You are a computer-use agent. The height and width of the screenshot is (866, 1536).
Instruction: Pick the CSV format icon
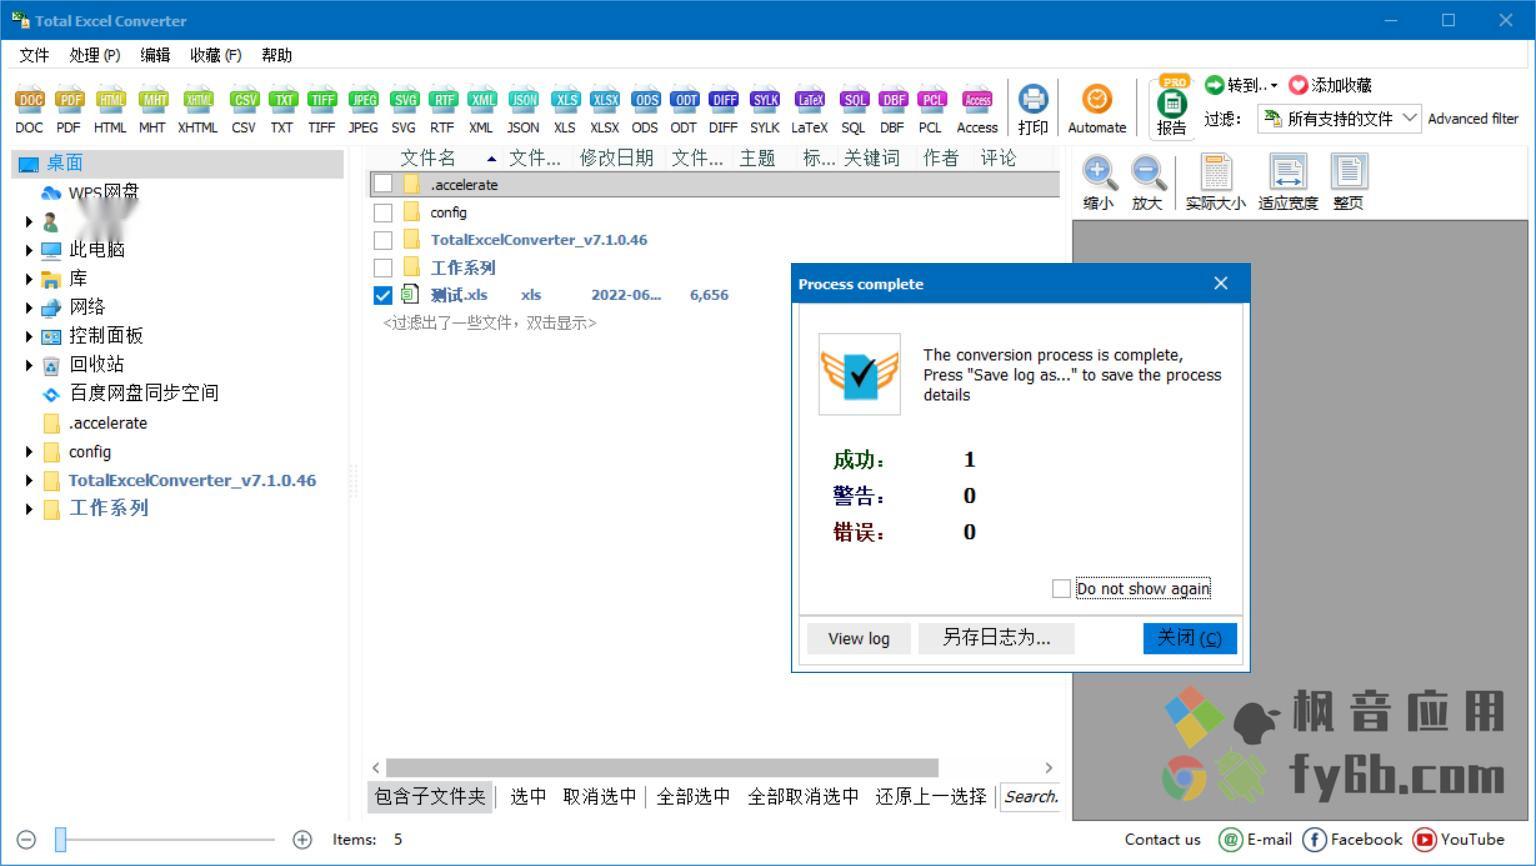point(244,110)
